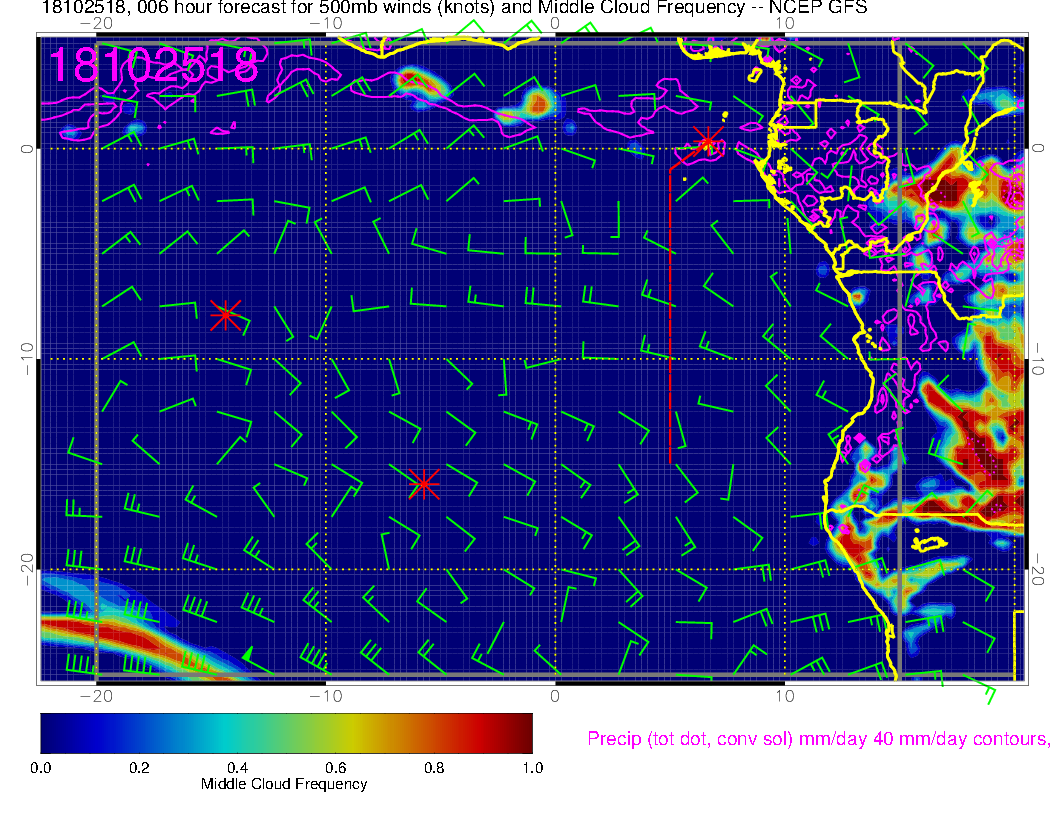Click the red dashed vertical line at 5°E
Screen dimensions: 1056x816
click(x=670, y=320)
